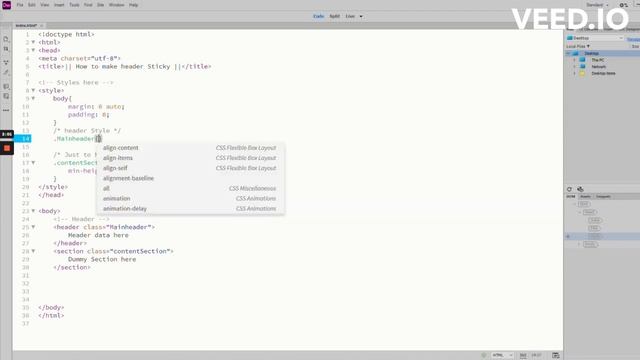Click the red stop recording button
Screen dimensions: 640x360
[7, 148]
